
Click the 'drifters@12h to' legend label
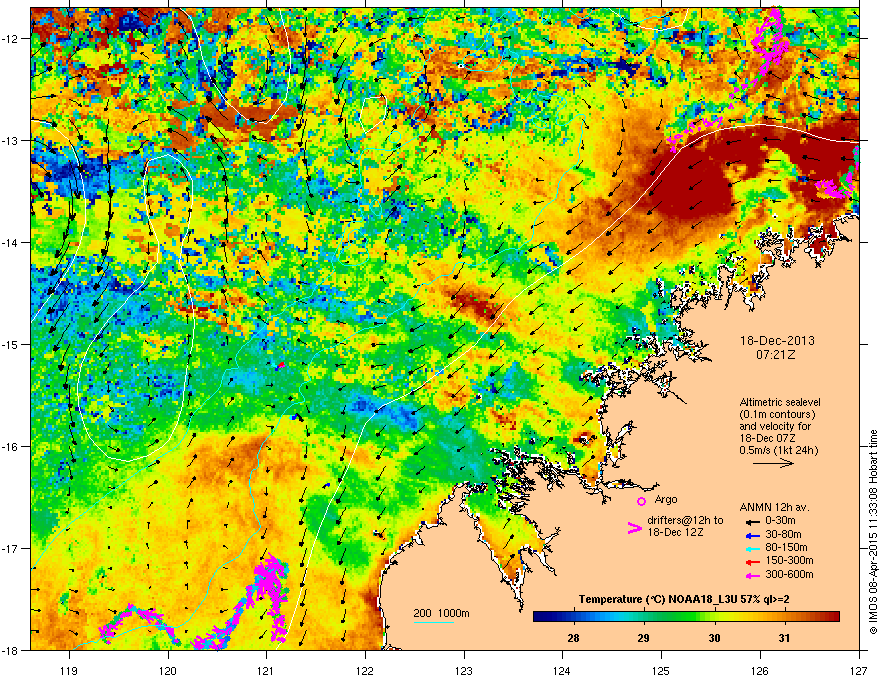pyautogui.click(x=685, y=520)
